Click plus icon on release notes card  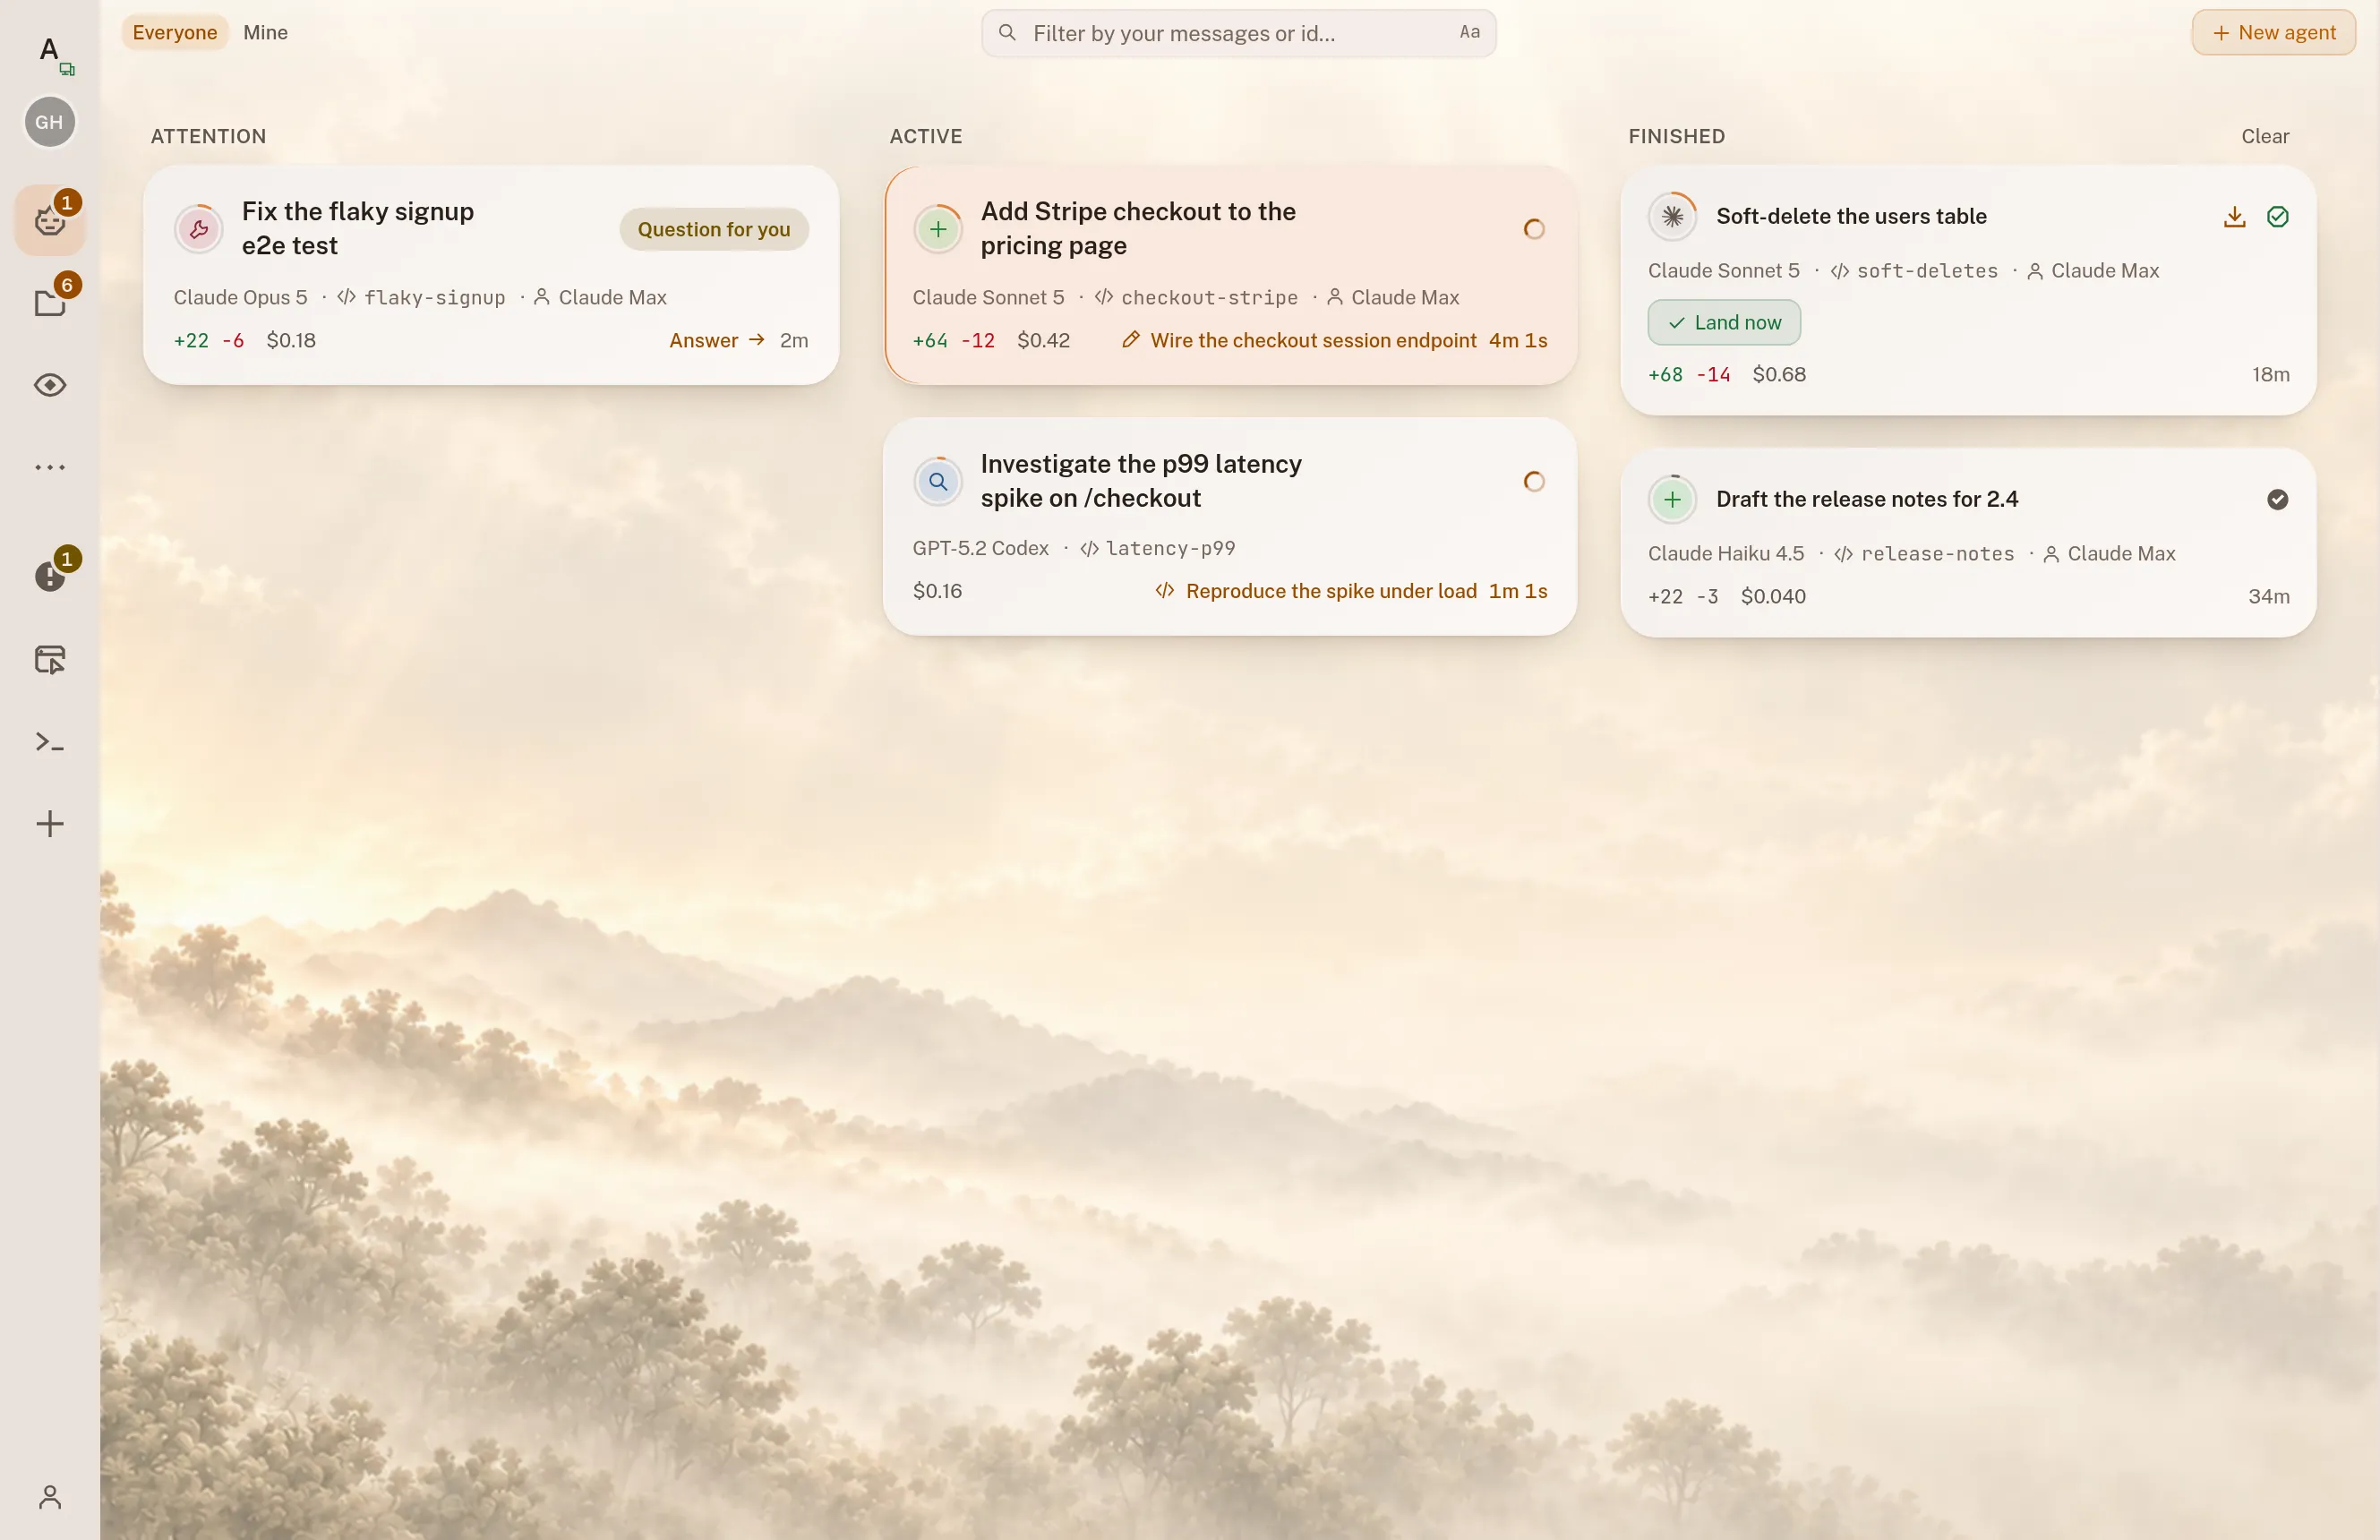(x=1672, y=499)
